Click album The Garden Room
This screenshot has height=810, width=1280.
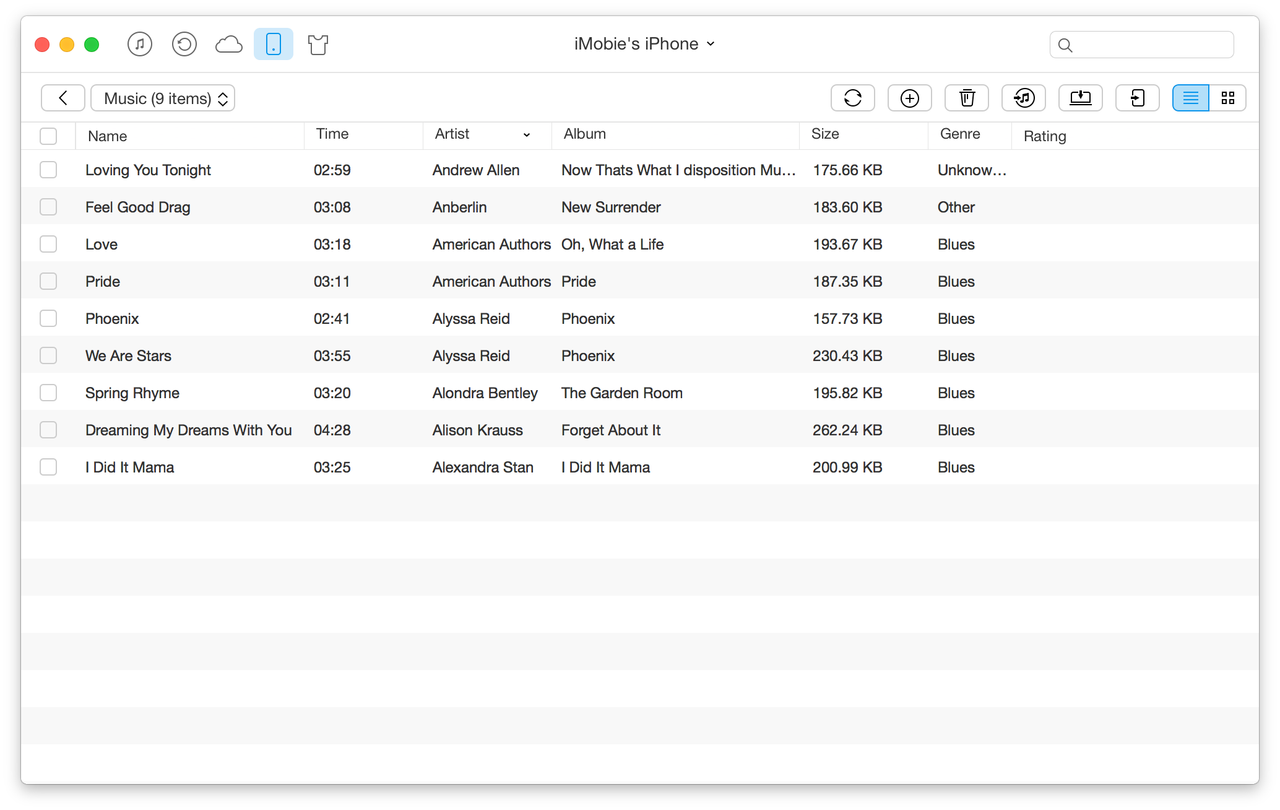pos(622,393)
